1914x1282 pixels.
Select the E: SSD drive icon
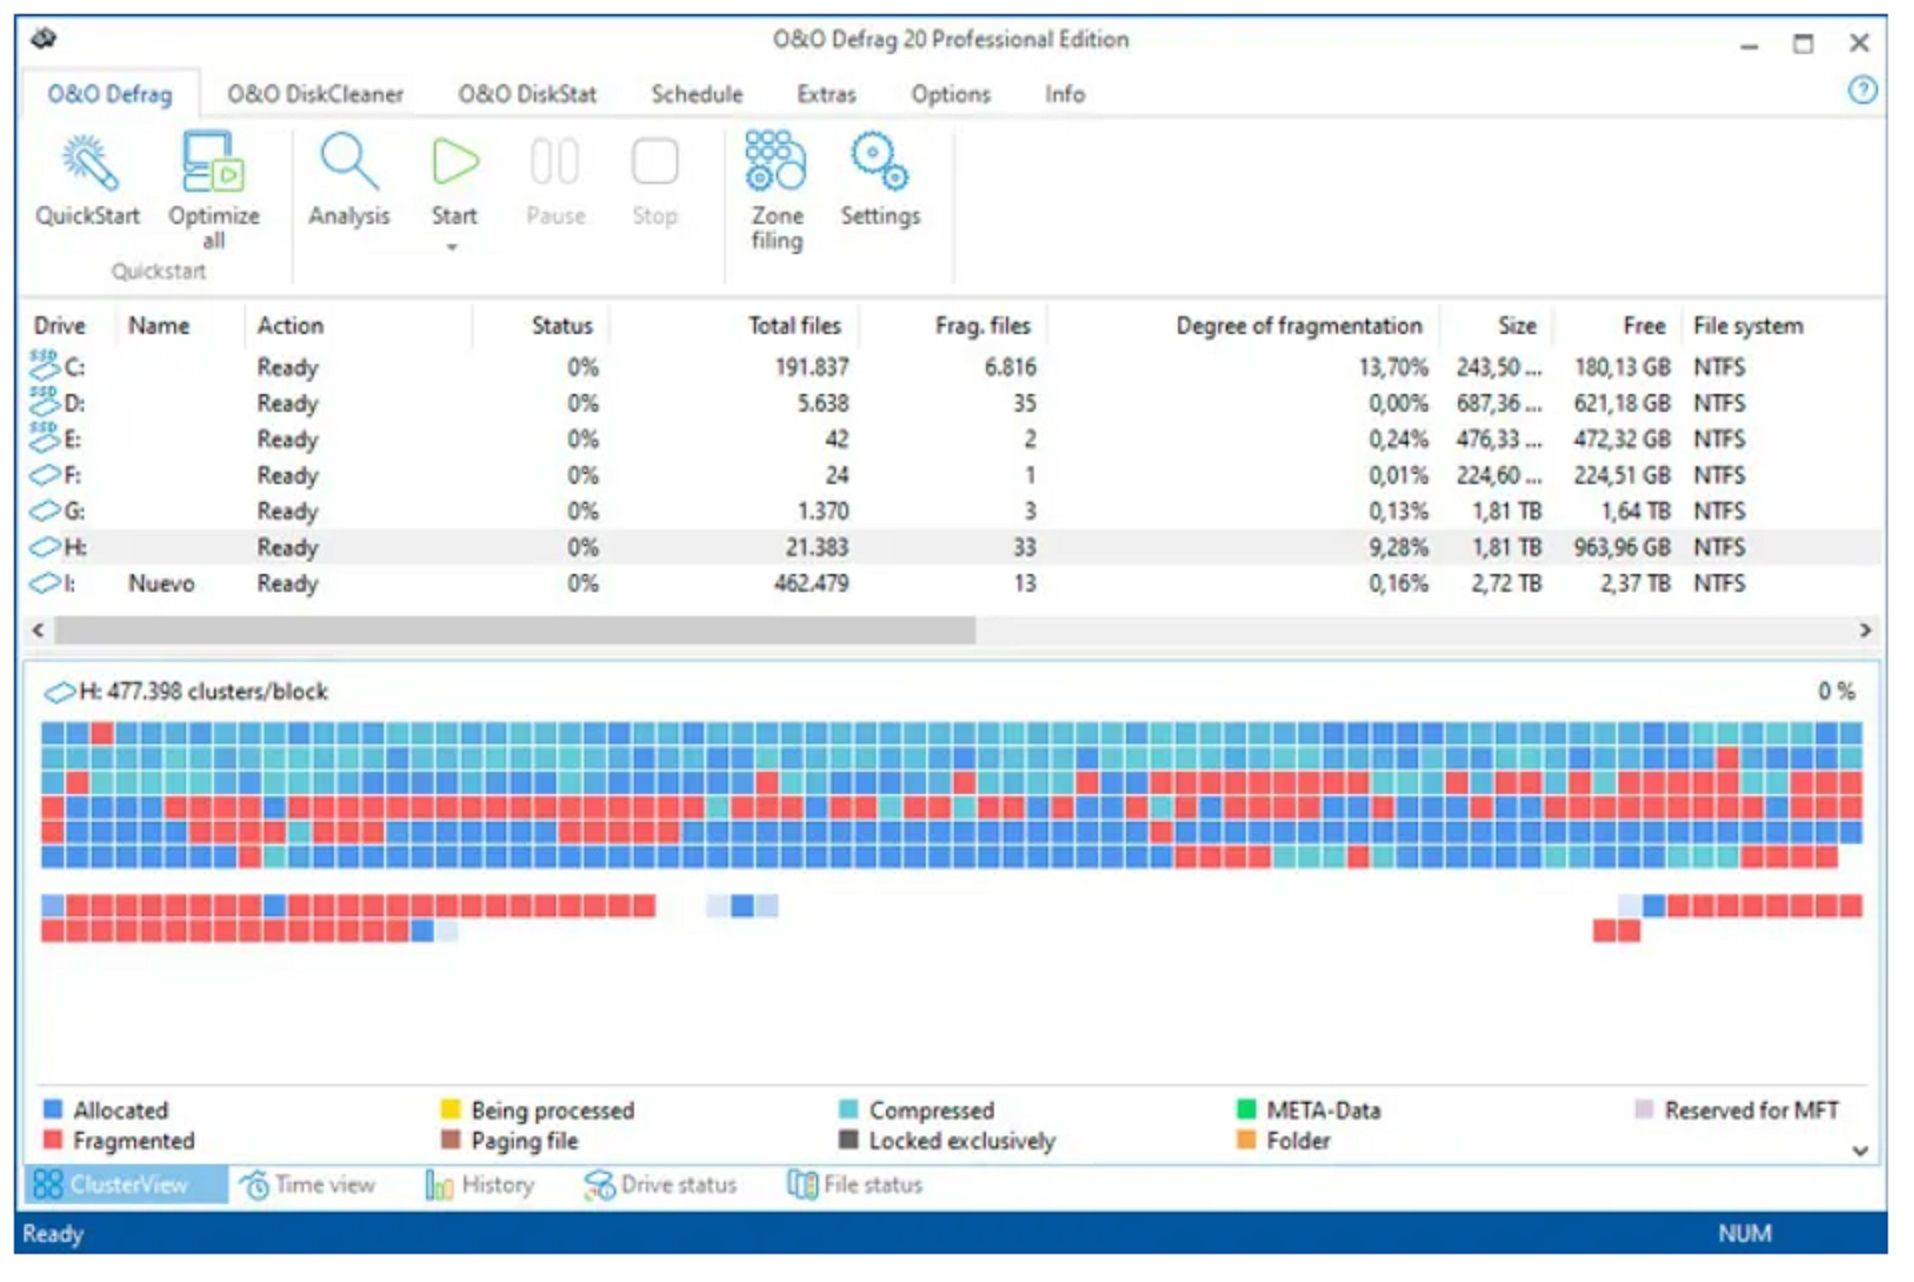pos(44,437)
